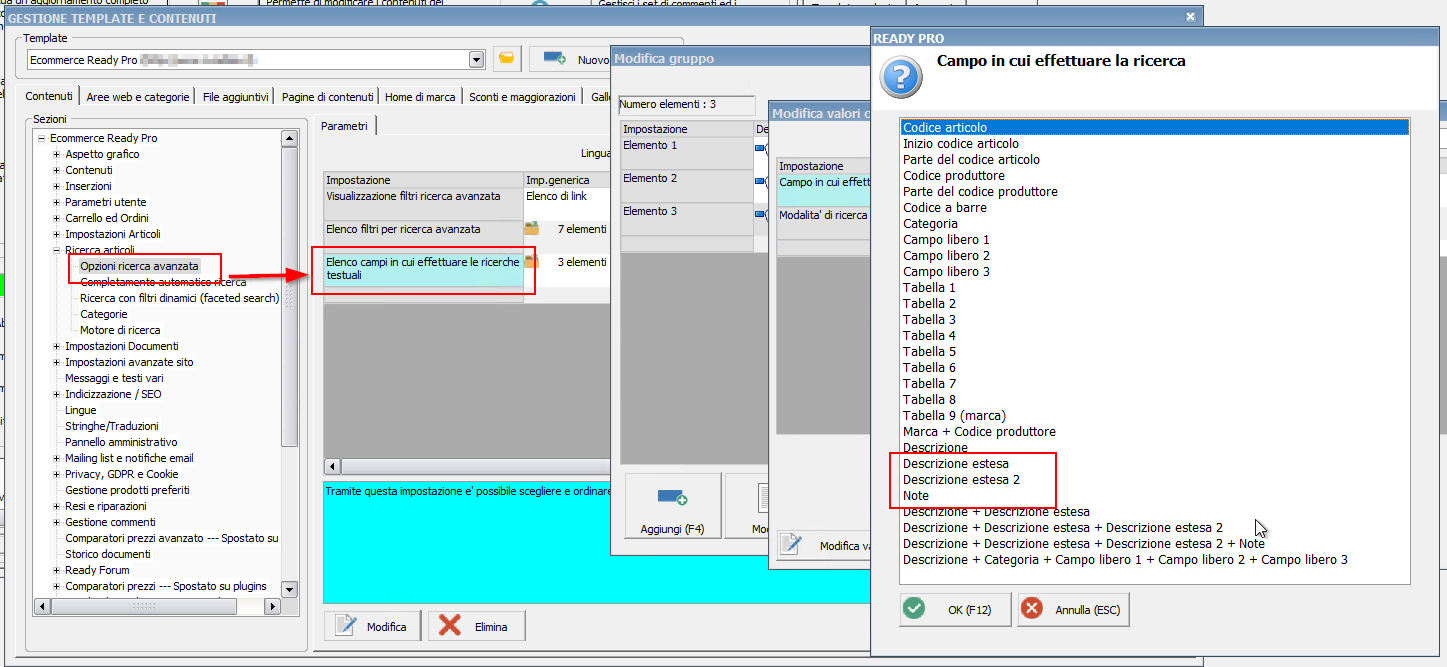Collapse the Ricerca articoli node
The height and width of the screenshot is (667, 1447).
tap(57, 250)
